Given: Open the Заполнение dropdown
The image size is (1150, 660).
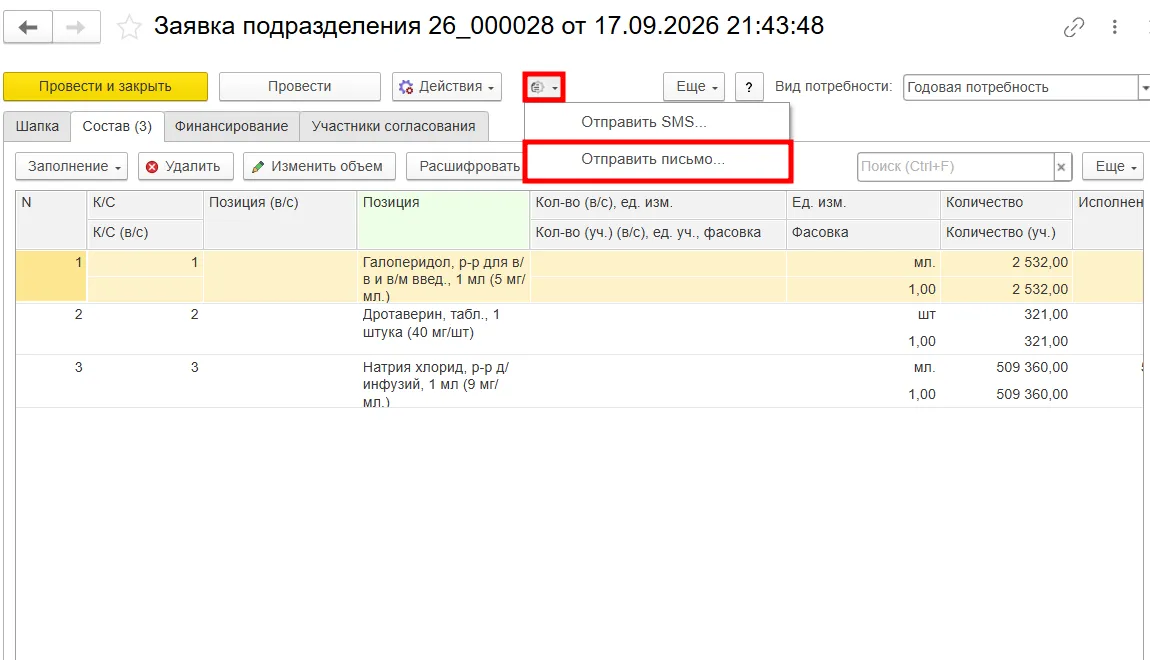Looking at the screenshot, I should pos(72,166).
